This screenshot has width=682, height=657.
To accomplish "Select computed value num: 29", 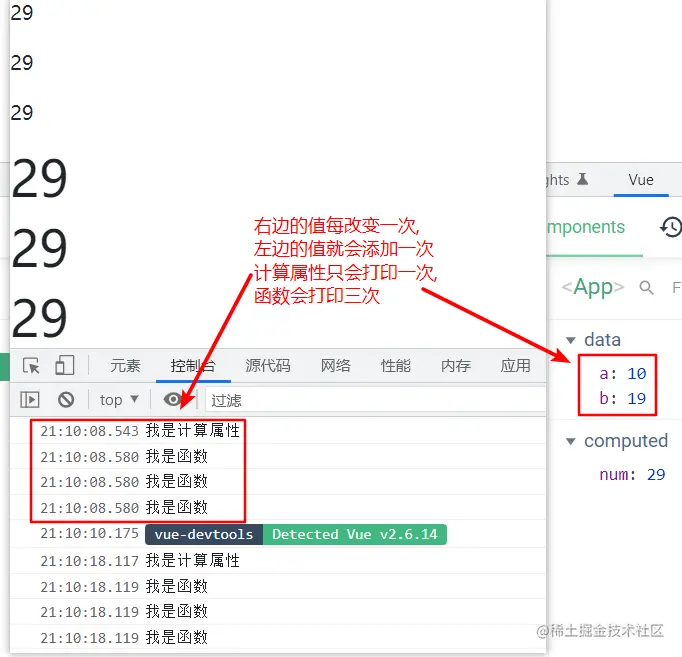I will pyautogui.click(x=632, y=474).
